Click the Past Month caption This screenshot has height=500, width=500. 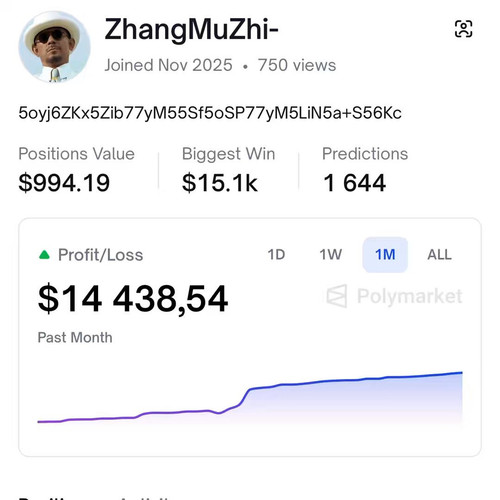(75, 337)
